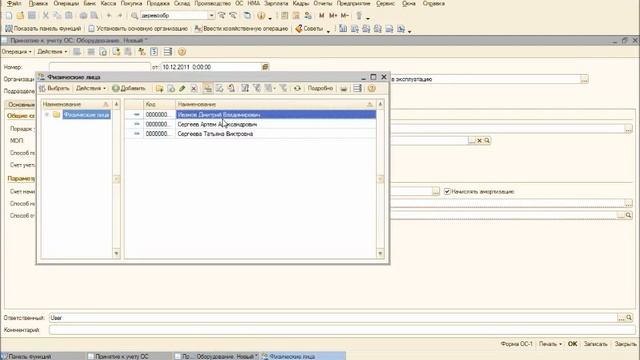640x360 pixels.
Task: Click the new group folder icon in dialog
Action: 160,89
